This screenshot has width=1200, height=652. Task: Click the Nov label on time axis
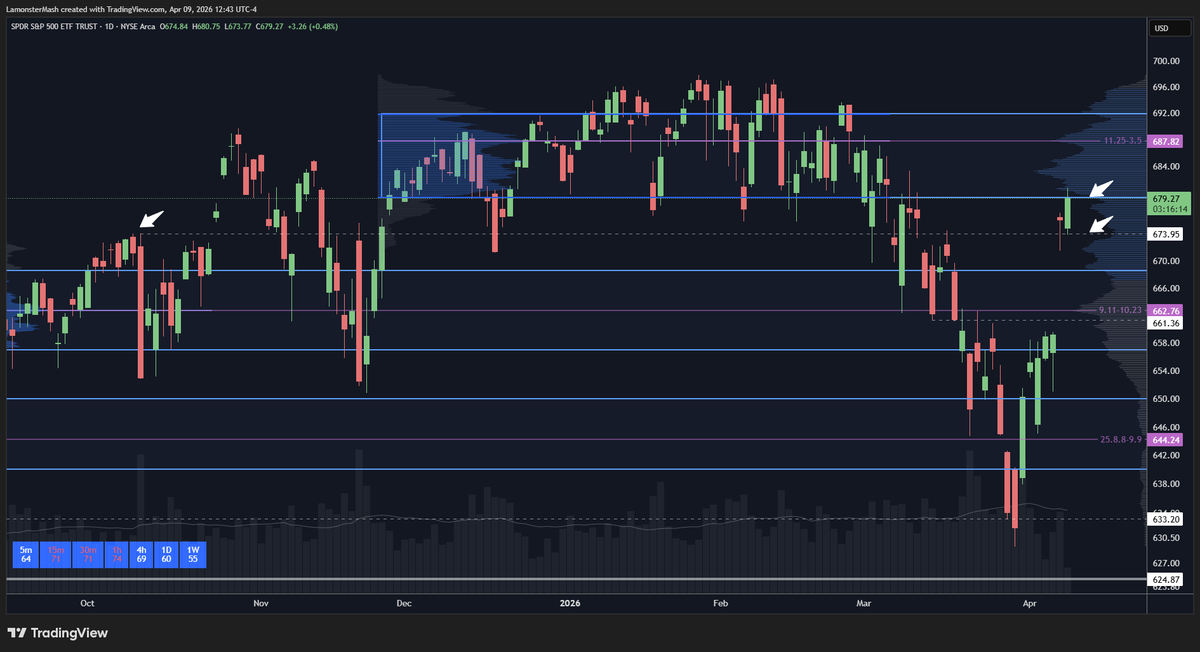point(261,604)
